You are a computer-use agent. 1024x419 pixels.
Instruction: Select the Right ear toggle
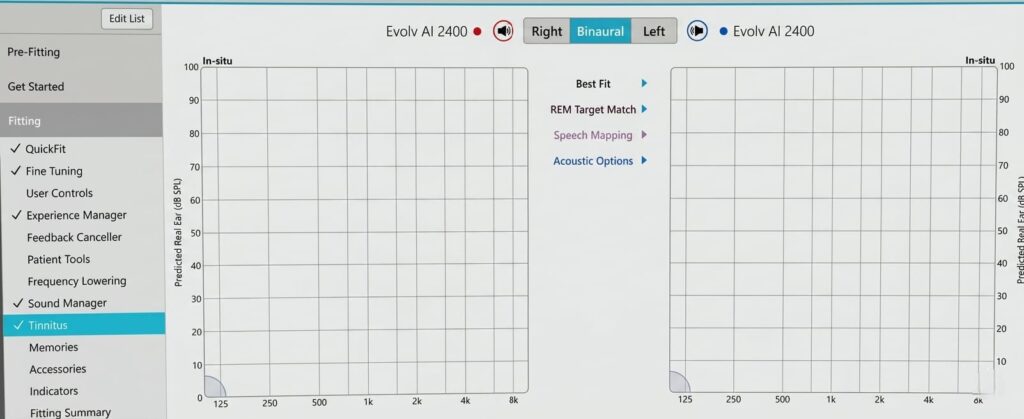click(547, 31)
